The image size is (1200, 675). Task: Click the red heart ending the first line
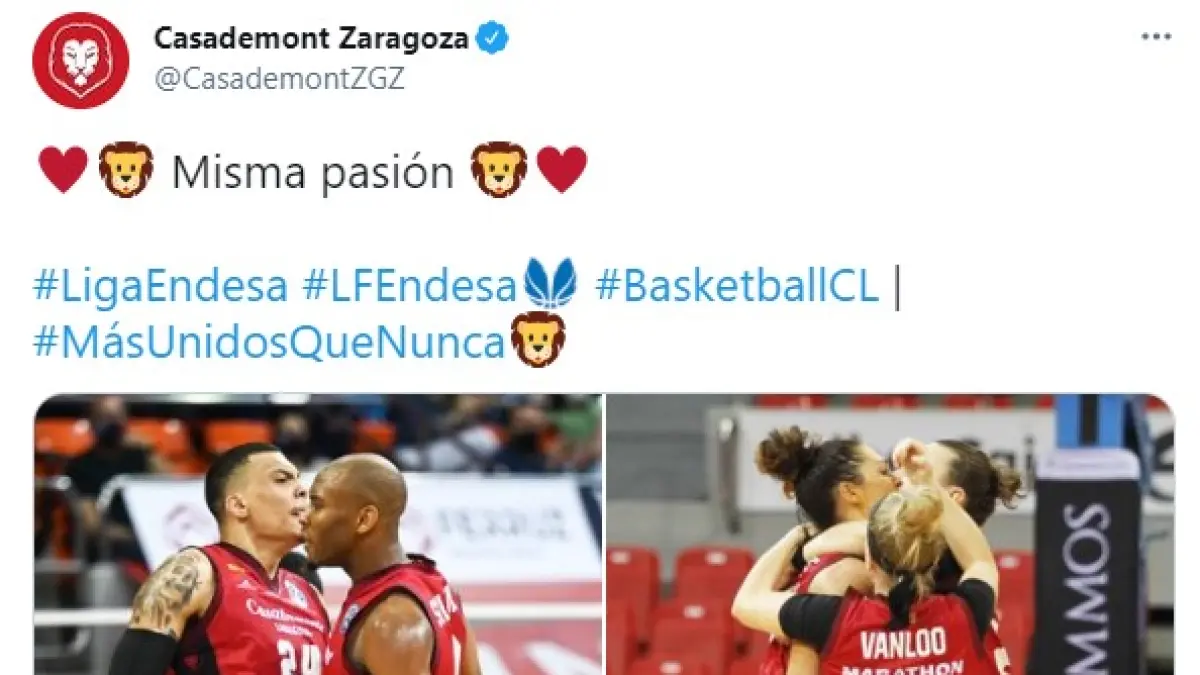562,170
